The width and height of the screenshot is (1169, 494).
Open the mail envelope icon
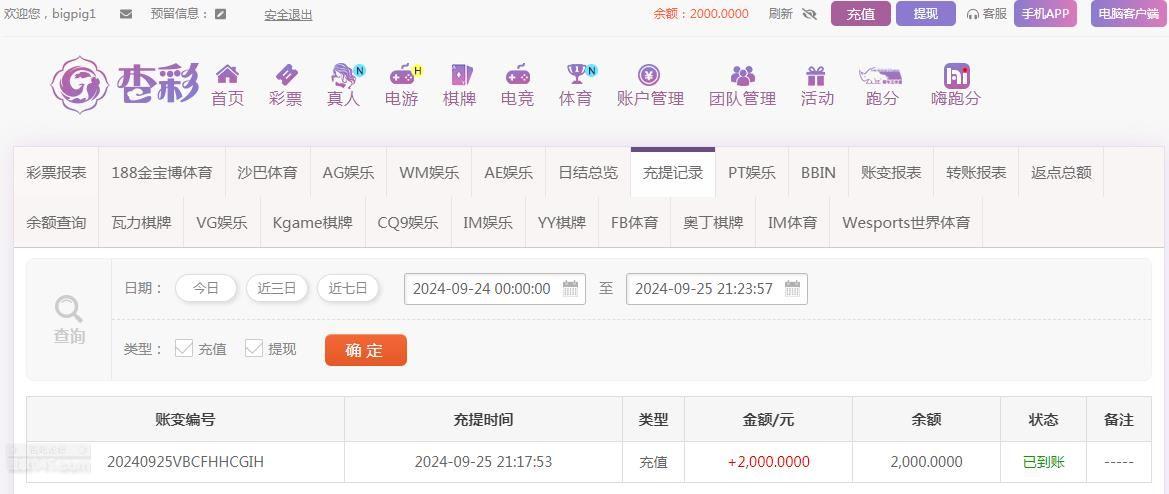pos(126,13)
